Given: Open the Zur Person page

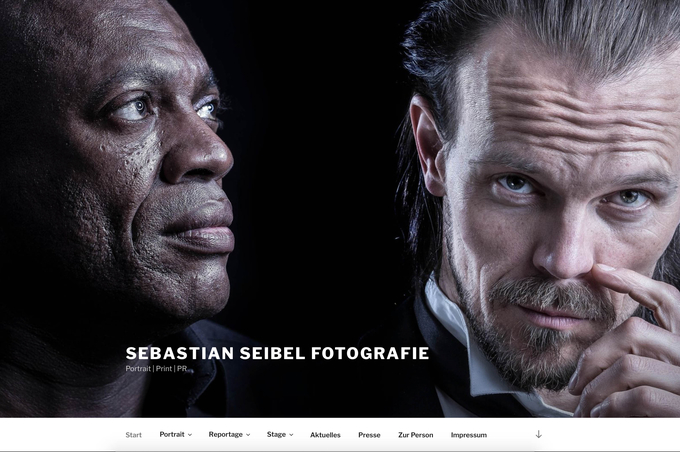Looking at the screenshot, I should coord(415,435).
